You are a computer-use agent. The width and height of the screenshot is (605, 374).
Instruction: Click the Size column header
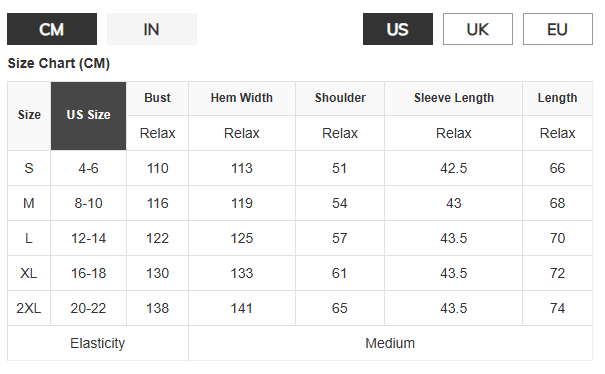(29, 115)
